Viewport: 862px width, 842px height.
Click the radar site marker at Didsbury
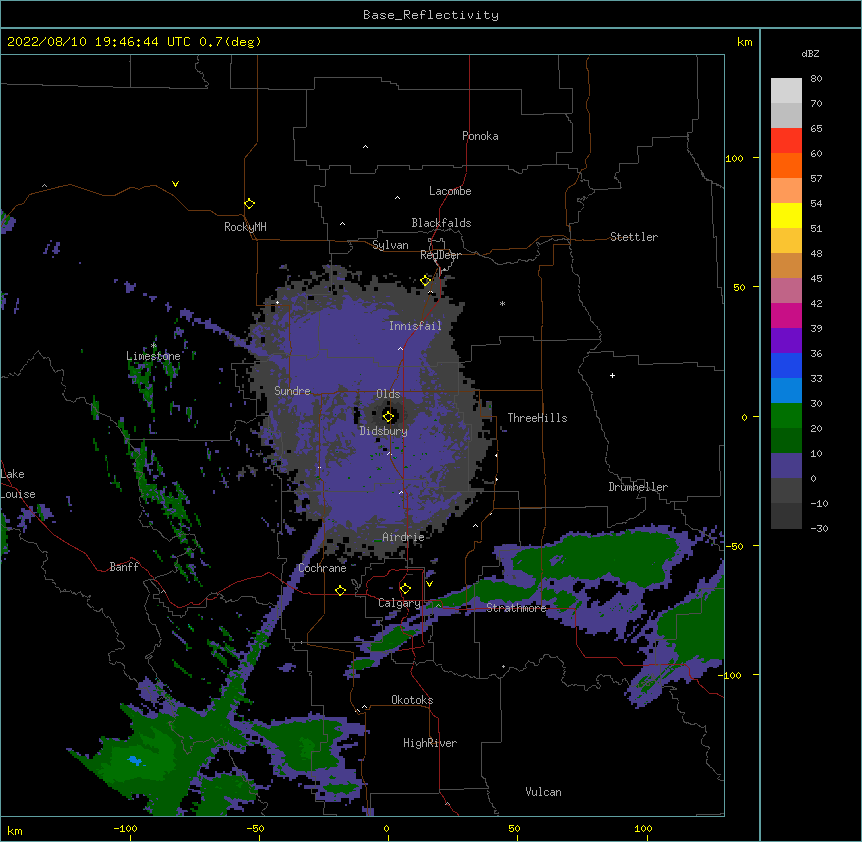point(388,417)
